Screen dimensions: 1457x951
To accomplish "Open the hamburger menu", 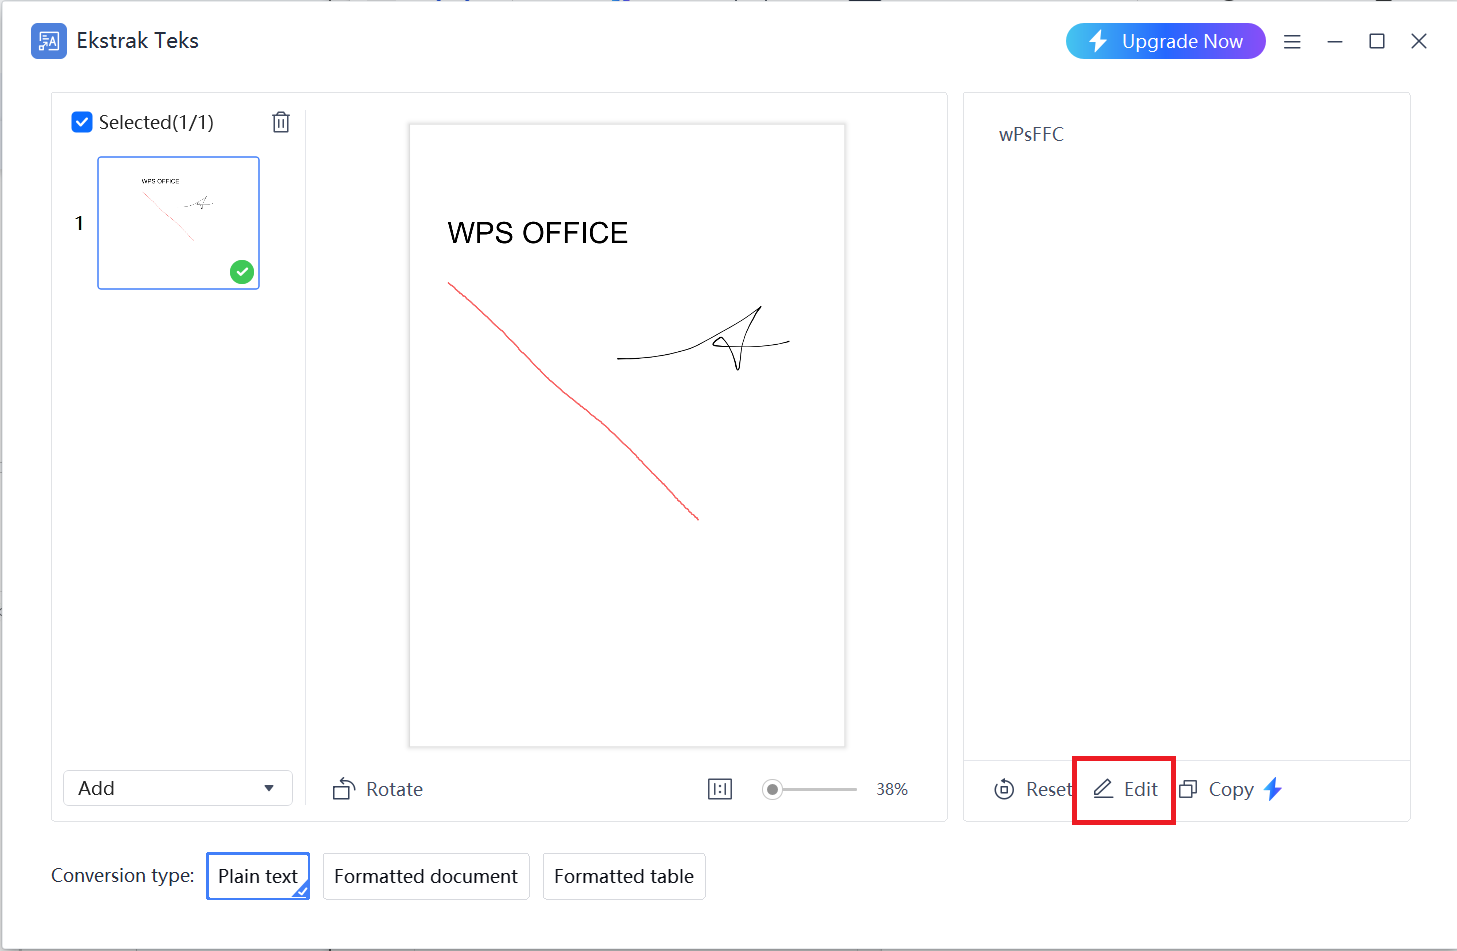I will tap(1292, 41).
